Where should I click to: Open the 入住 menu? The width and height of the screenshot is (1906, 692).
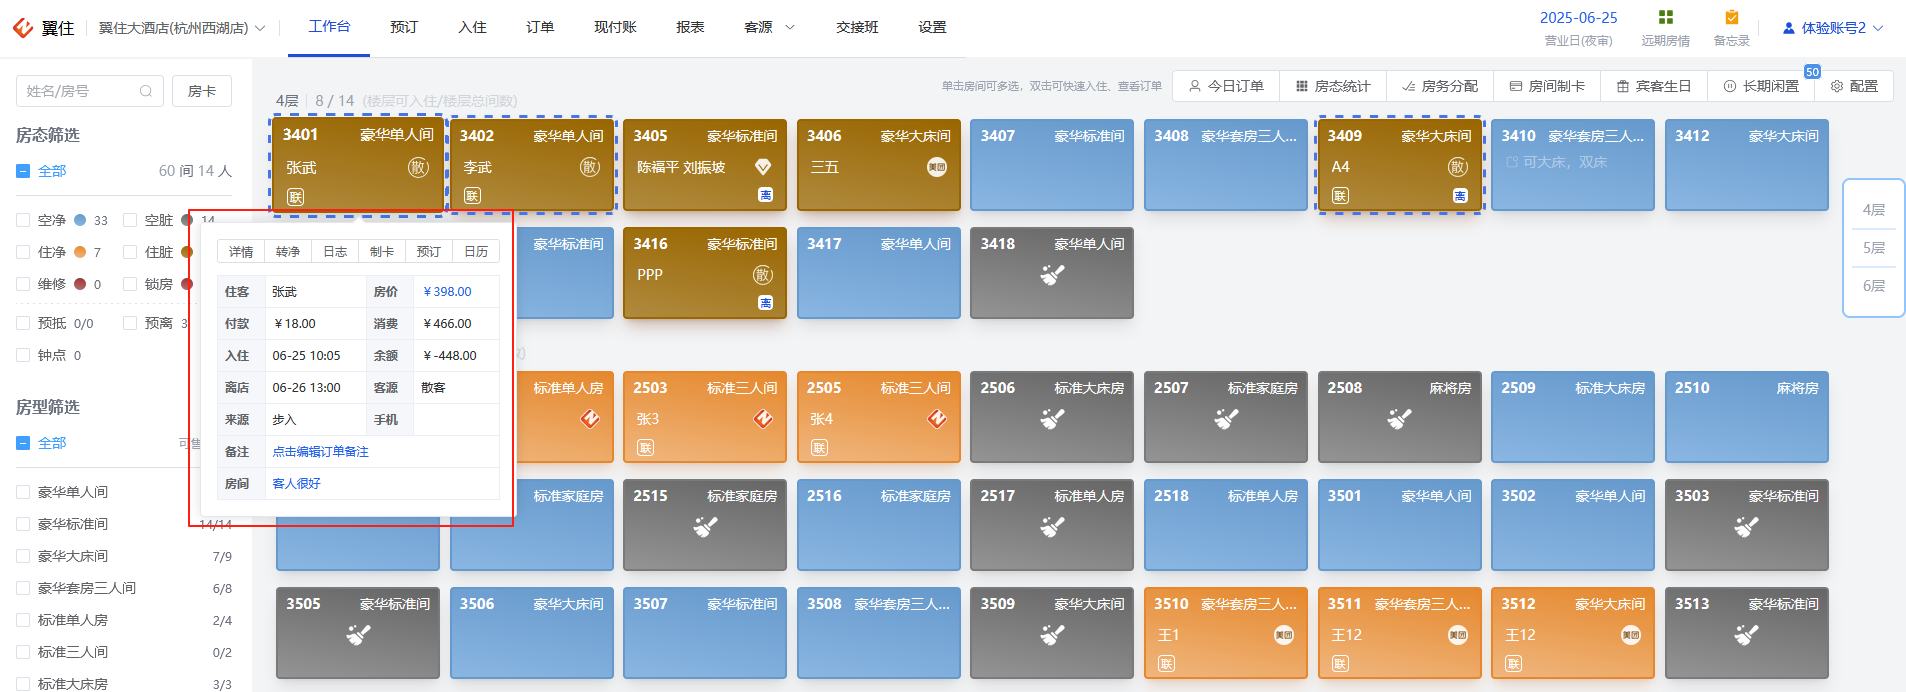(x=472, y=27)
